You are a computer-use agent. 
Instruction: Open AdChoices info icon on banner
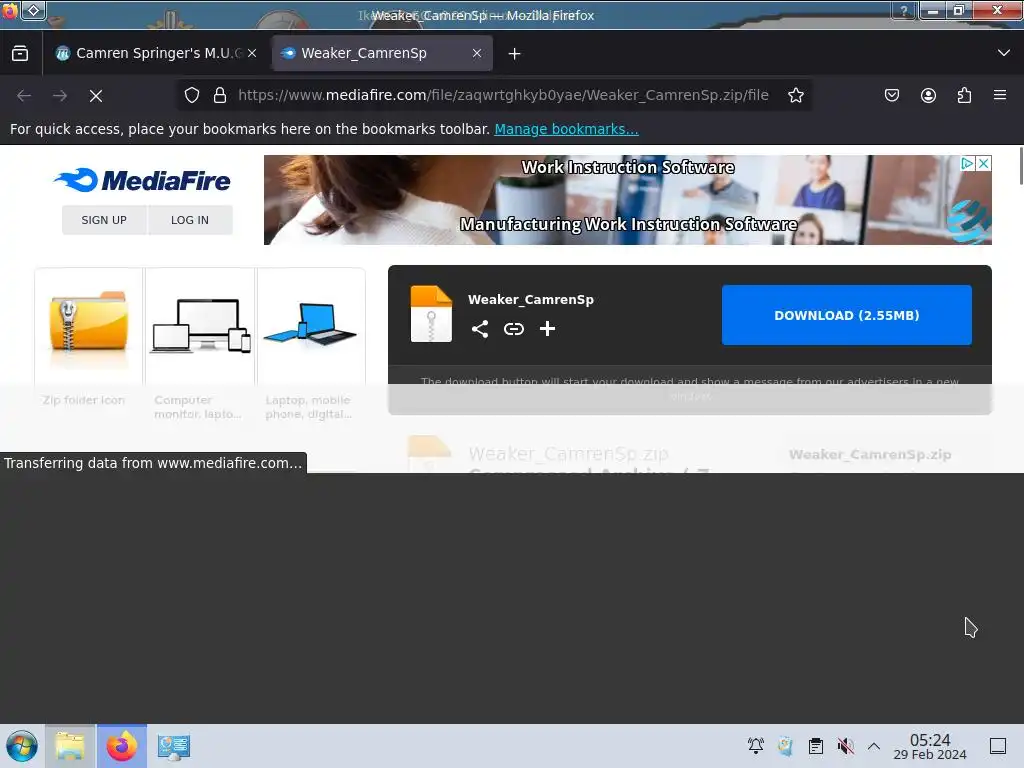click(x=967, y=163)
